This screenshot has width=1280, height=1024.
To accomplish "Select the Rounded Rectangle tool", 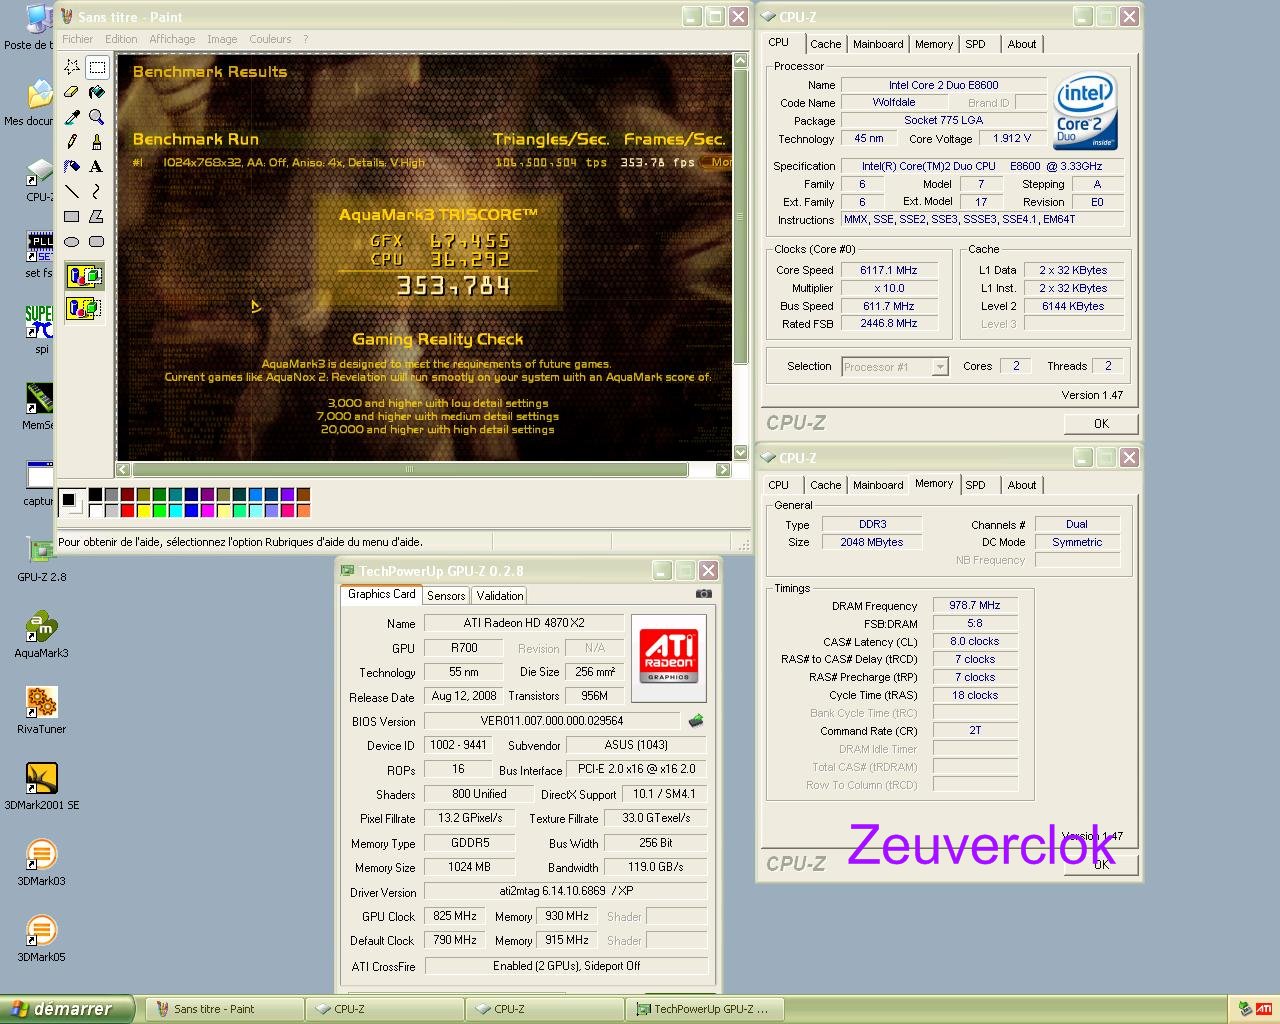I will pos(97,241).
